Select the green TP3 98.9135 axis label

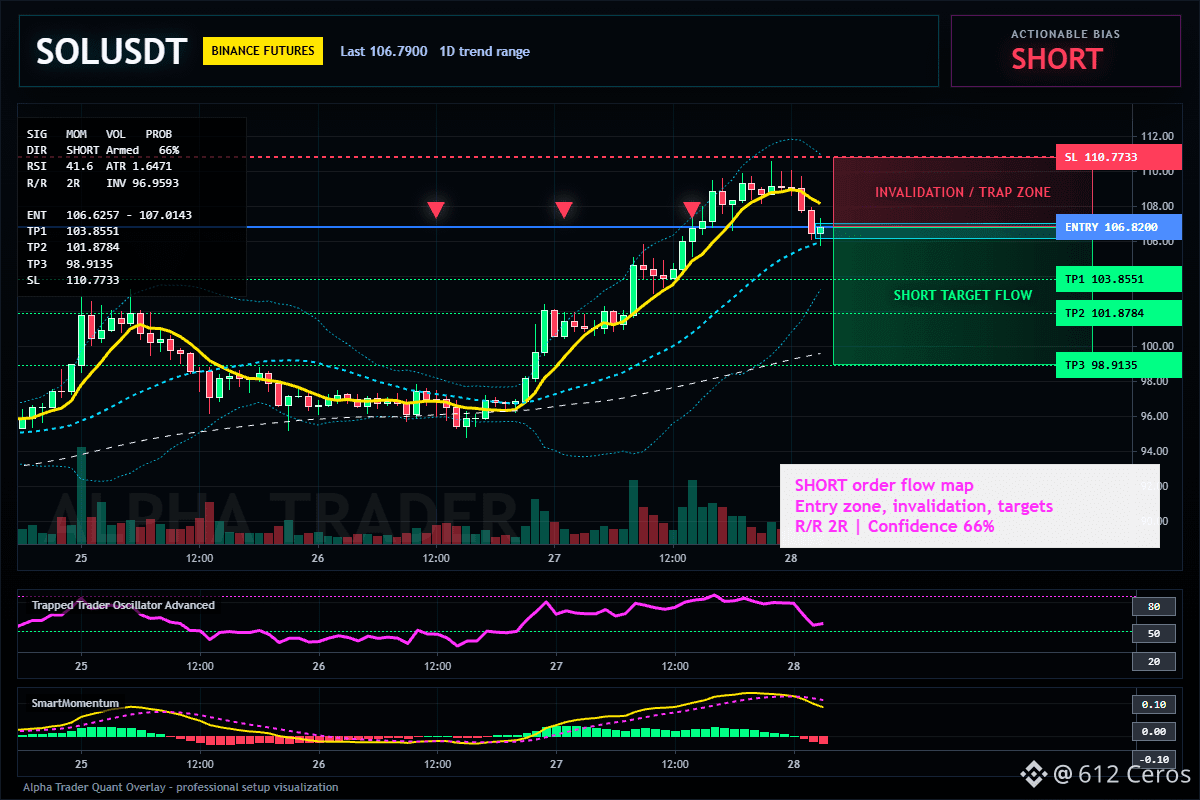(x=1117, y=365)
